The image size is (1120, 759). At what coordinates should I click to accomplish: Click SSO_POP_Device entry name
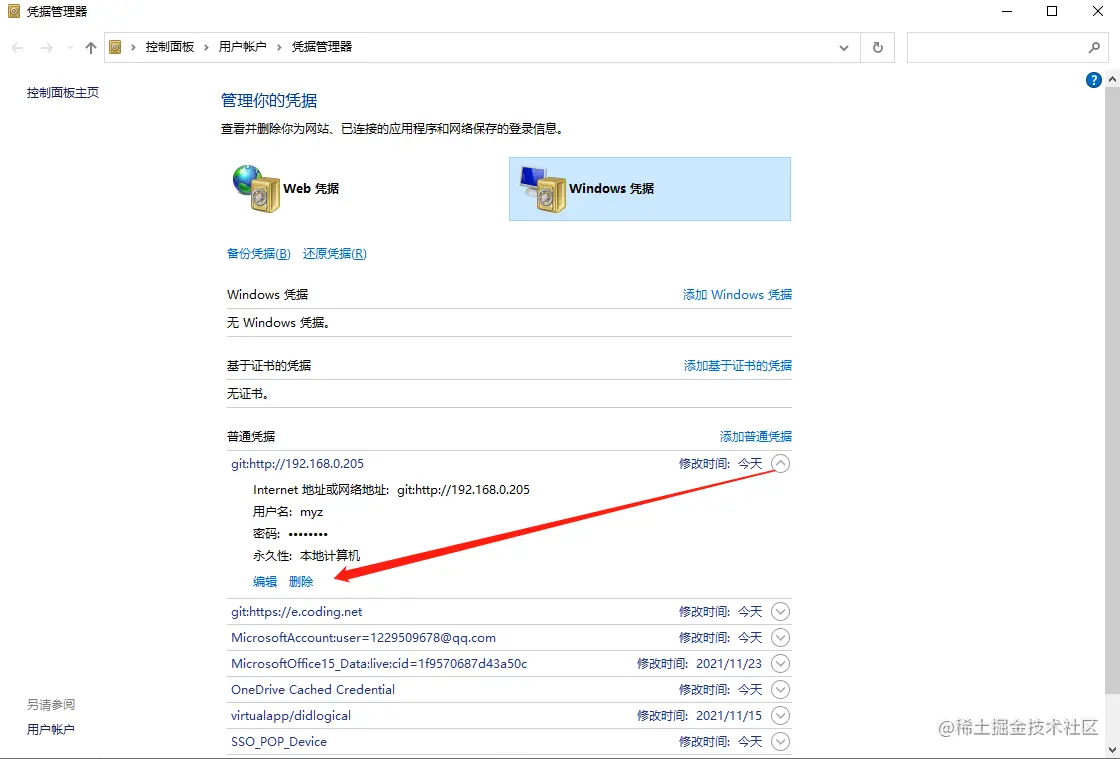pyautogui.click(x=279, y=741)
